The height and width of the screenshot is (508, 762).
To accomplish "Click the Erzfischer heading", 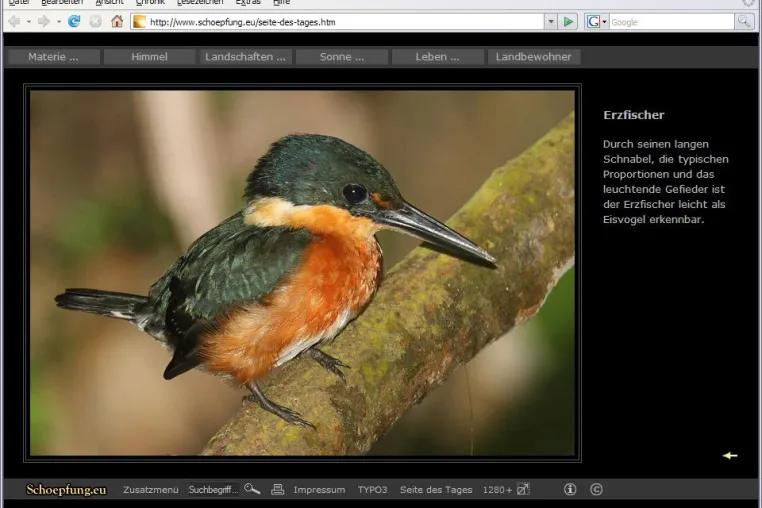I will tap(633, 115).
